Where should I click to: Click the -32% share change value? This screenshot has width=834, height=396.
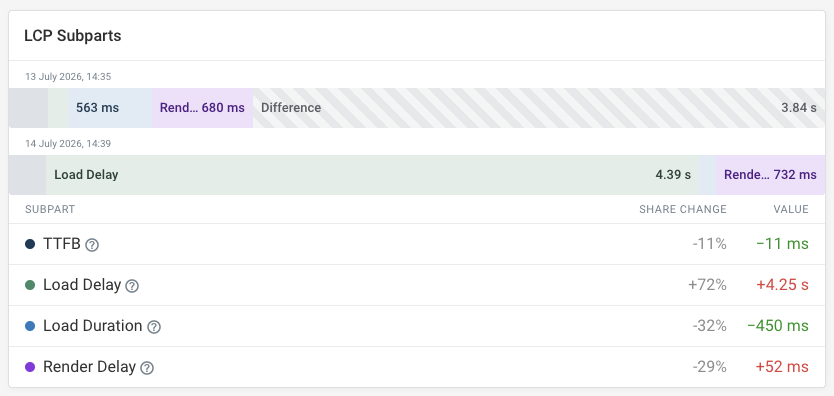710,326
